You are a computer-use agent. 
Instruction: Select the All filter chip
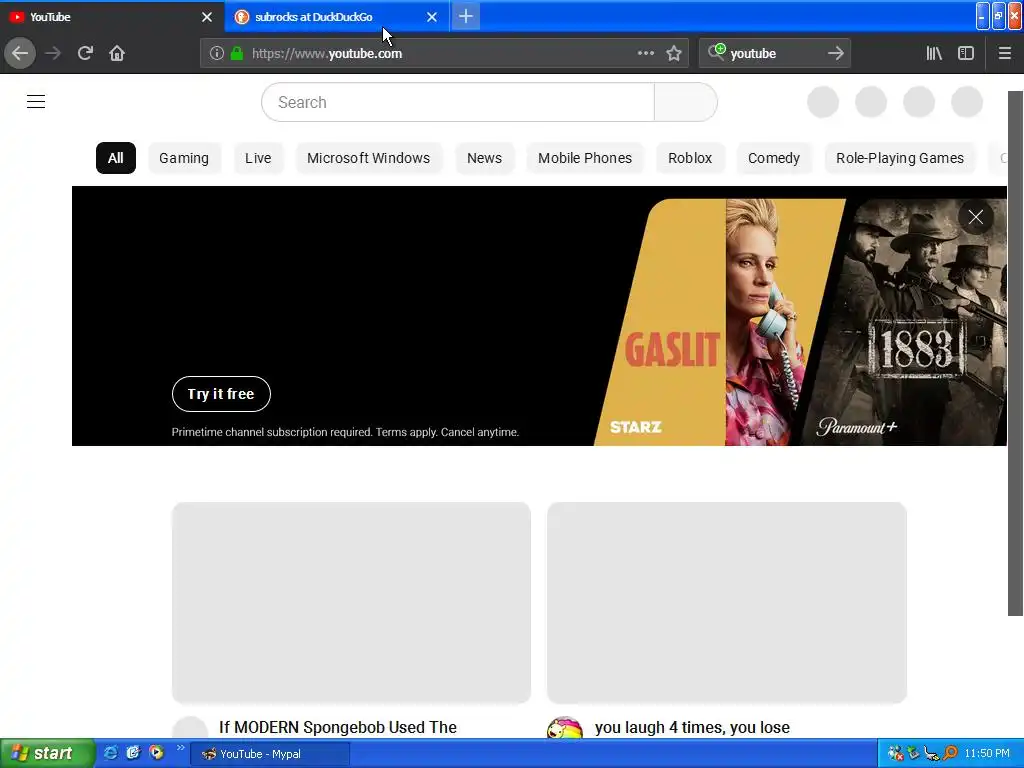[116, 158]
